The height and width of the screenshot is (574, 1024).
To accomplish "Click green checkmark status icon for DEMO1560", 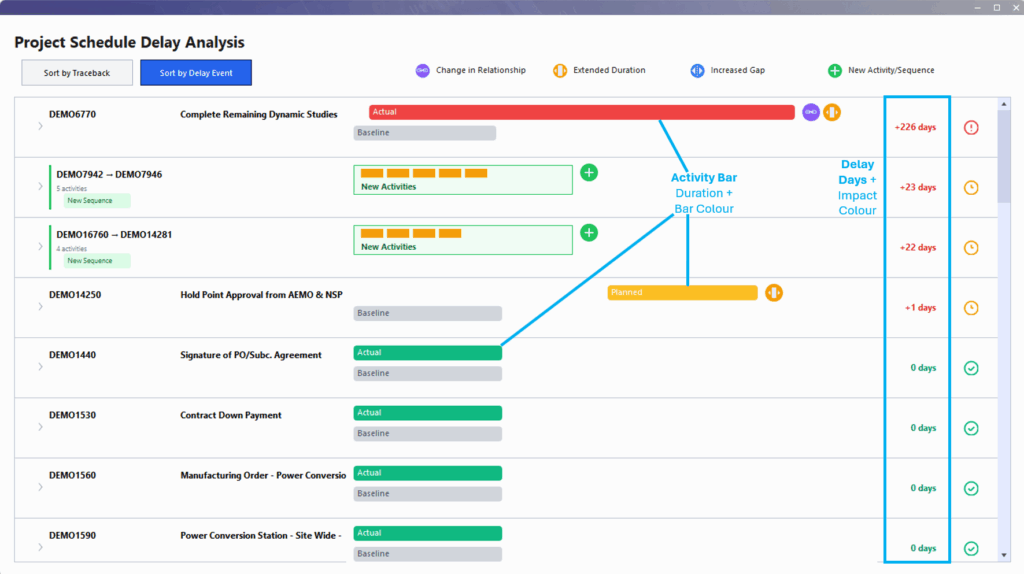I will (971, 488).
